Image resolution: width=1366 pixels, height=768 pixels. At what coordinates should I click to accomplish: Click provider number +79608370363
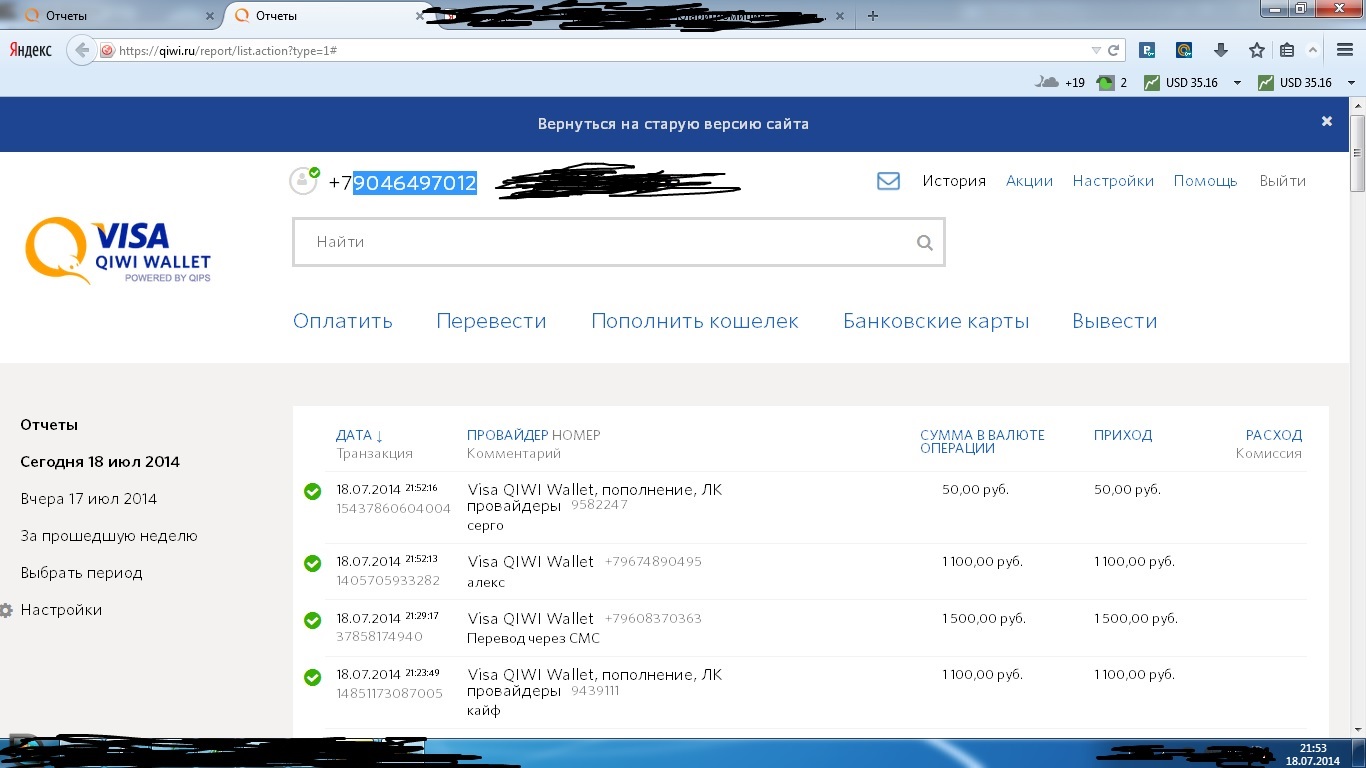(653, 619)
